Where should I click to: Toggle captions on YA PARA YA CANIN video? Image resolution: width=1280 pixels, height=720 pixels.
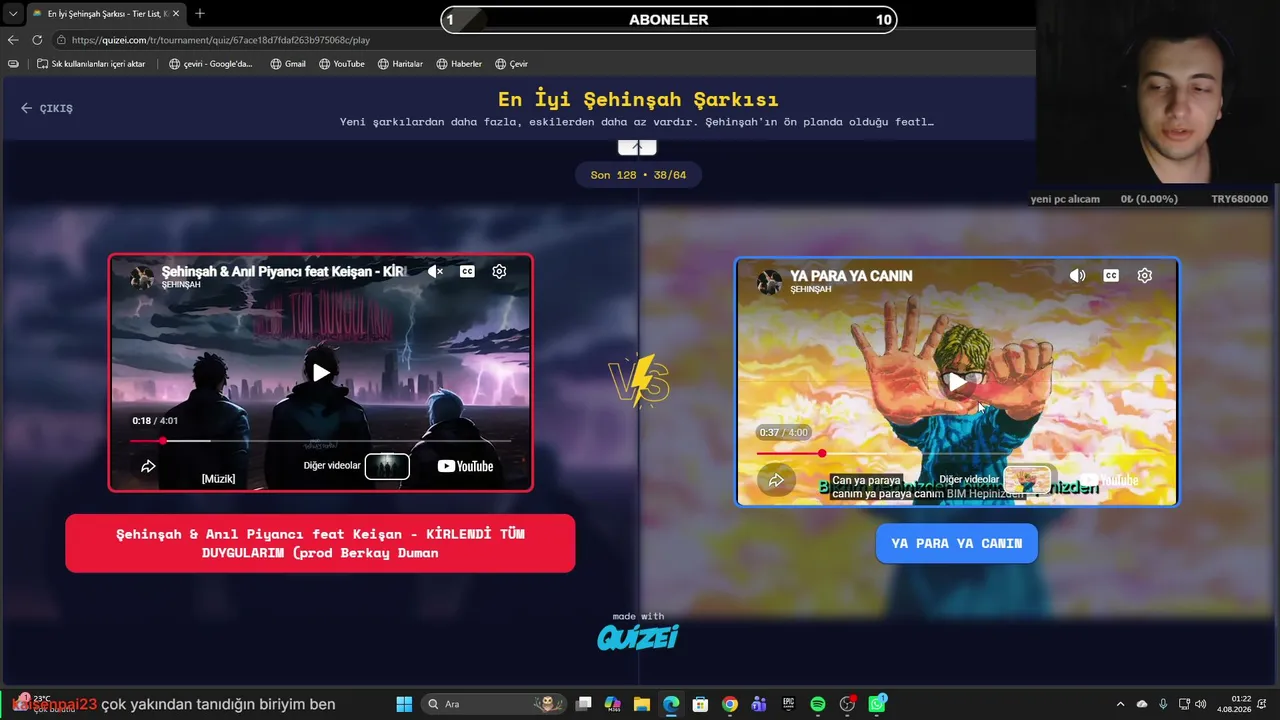coord(1111,276)
